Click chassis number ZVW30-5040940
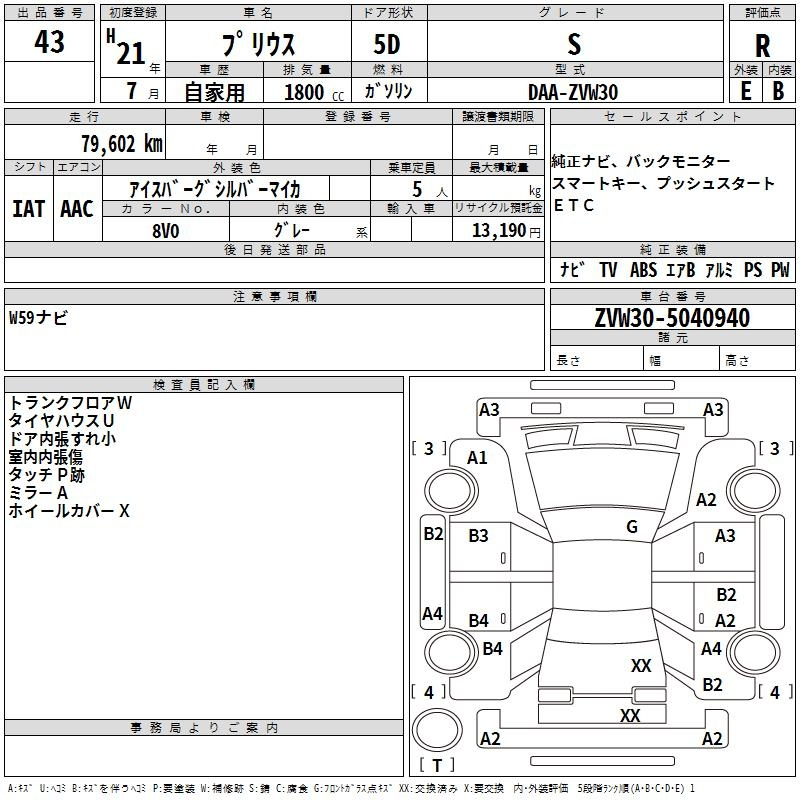Viewport: 800px width, 800px height. 672,319
